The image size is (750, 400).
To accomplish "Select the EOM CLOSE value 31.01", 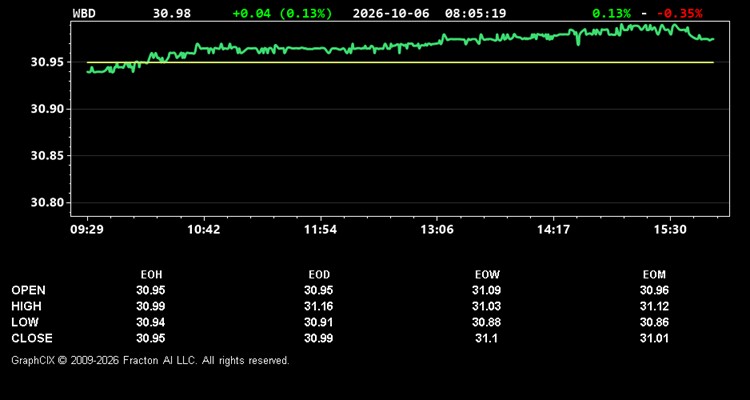I will pos(654,338).
